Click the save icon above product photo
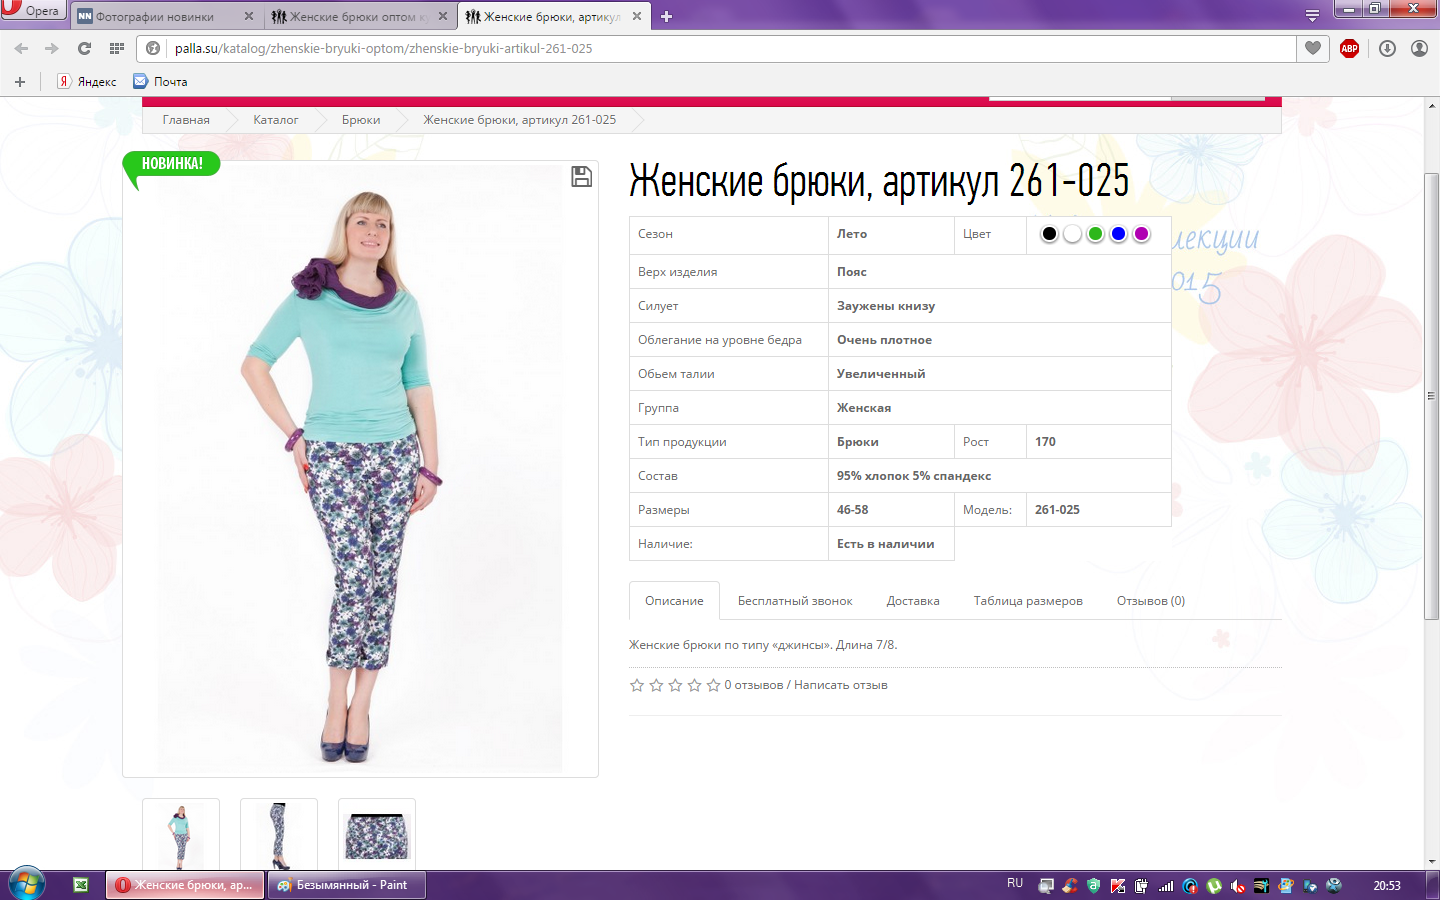This screenshot has width=1440, height=900. 581,177
